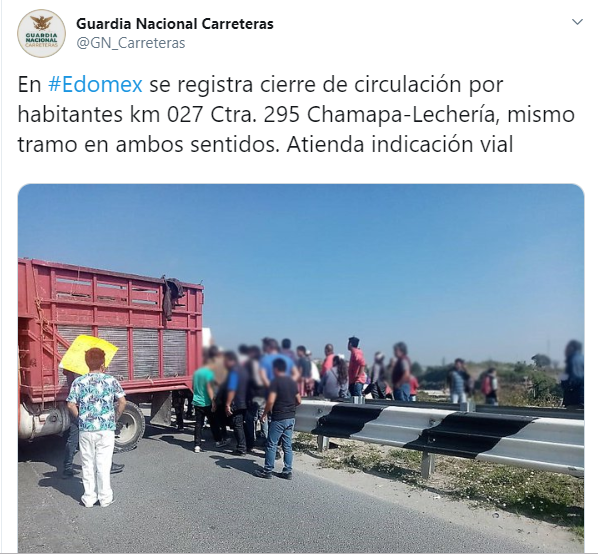This screenshot has height=559, width=598.
Task: Click the jacket hanging on the truck
Action: [172, 297]
